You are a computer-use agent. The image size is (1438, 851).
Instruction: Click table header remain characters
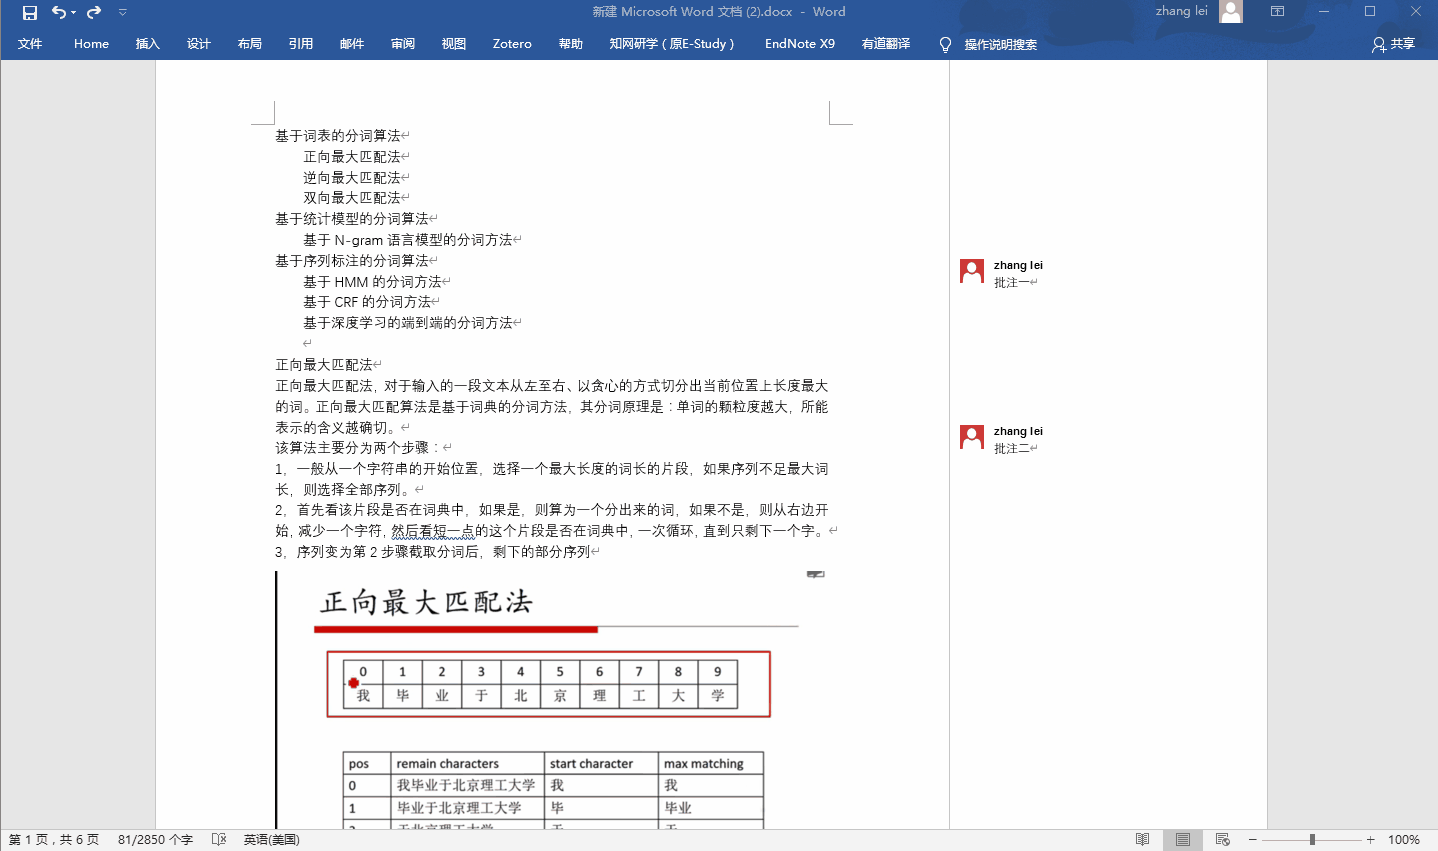[x=447, y=764]
